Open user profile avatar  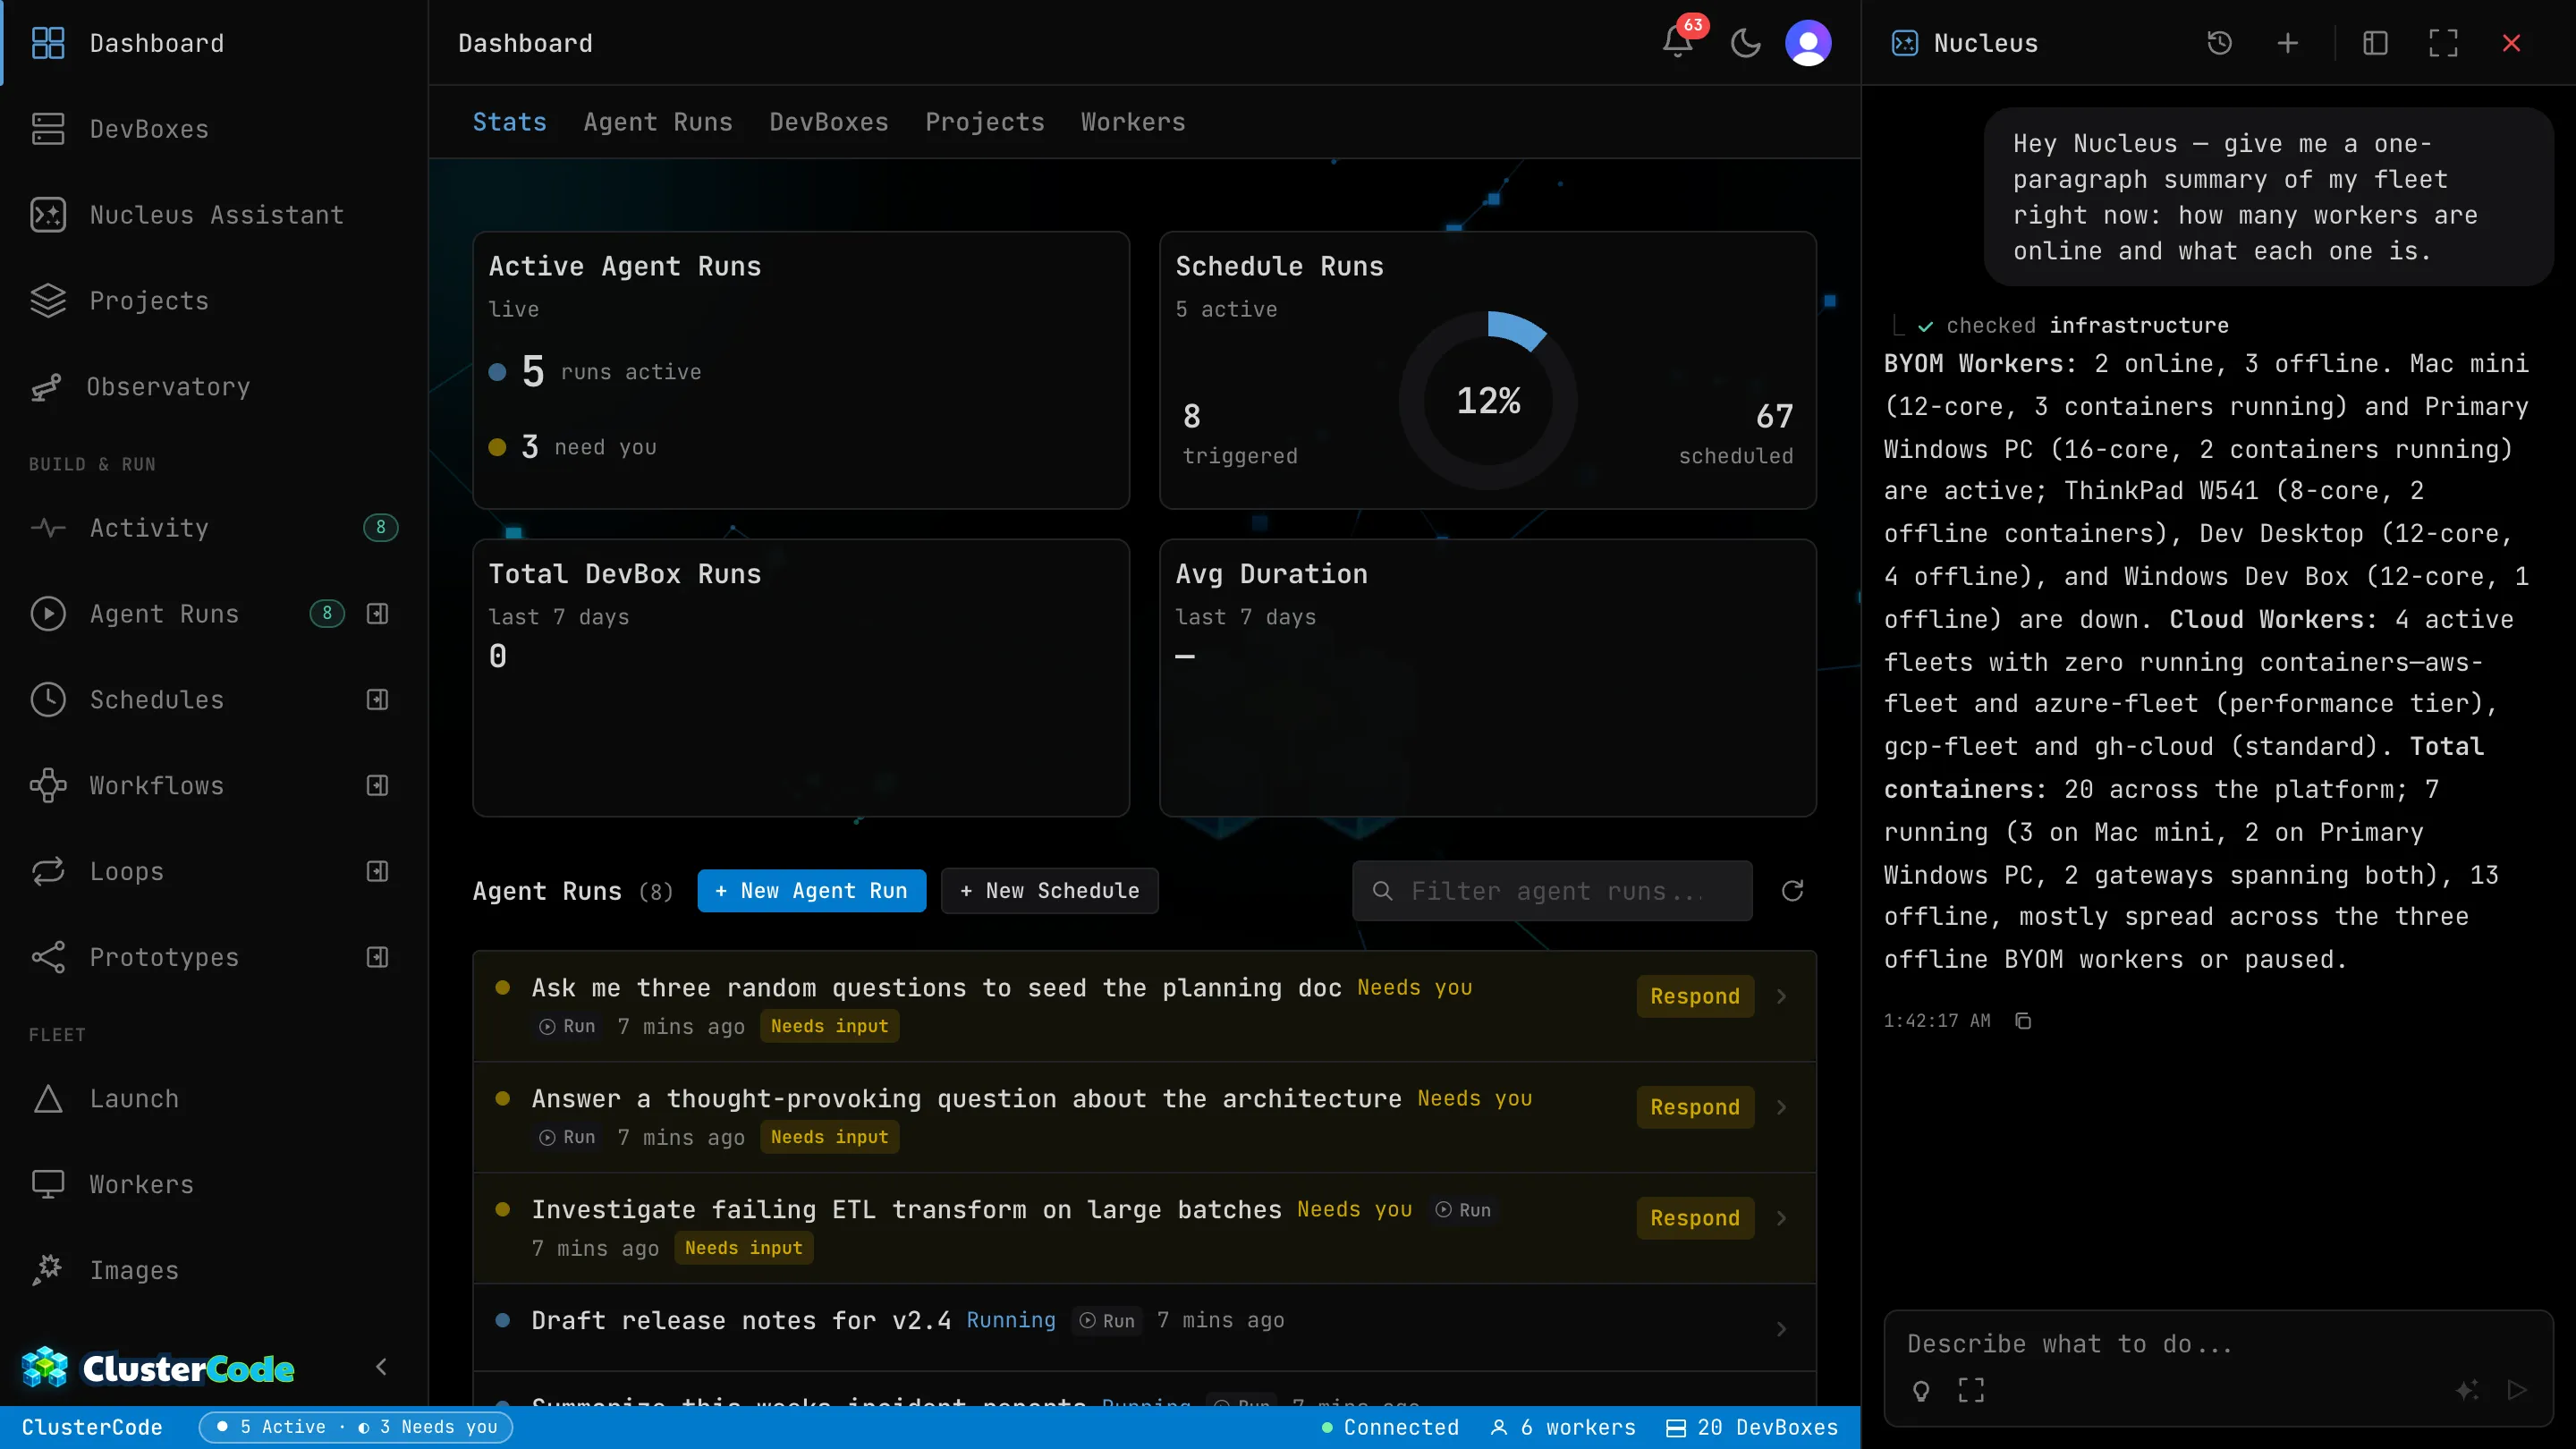[1808, 43]
